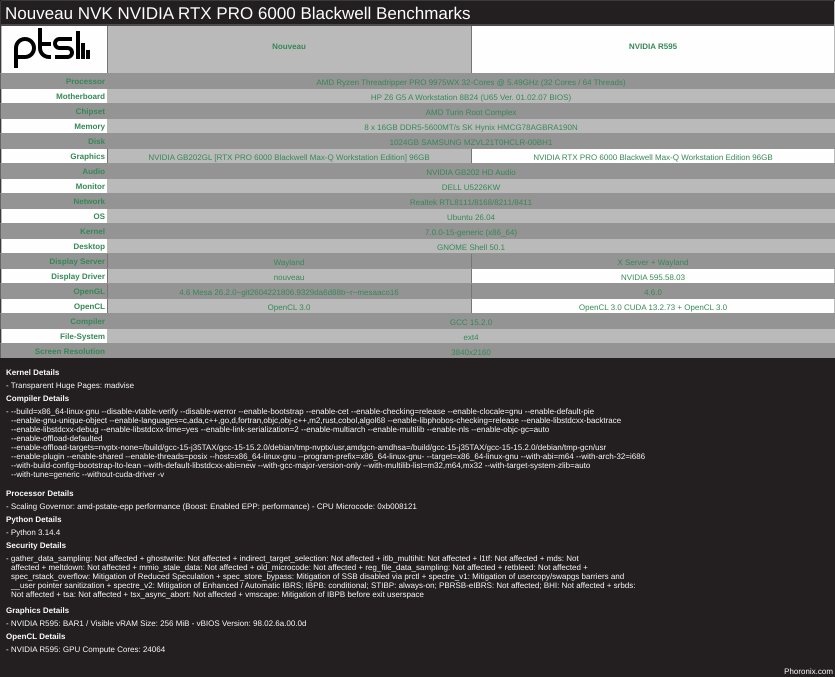
Task: Click the BAR1 / Visible vRAM Size line
Action: tap(156, 623)
